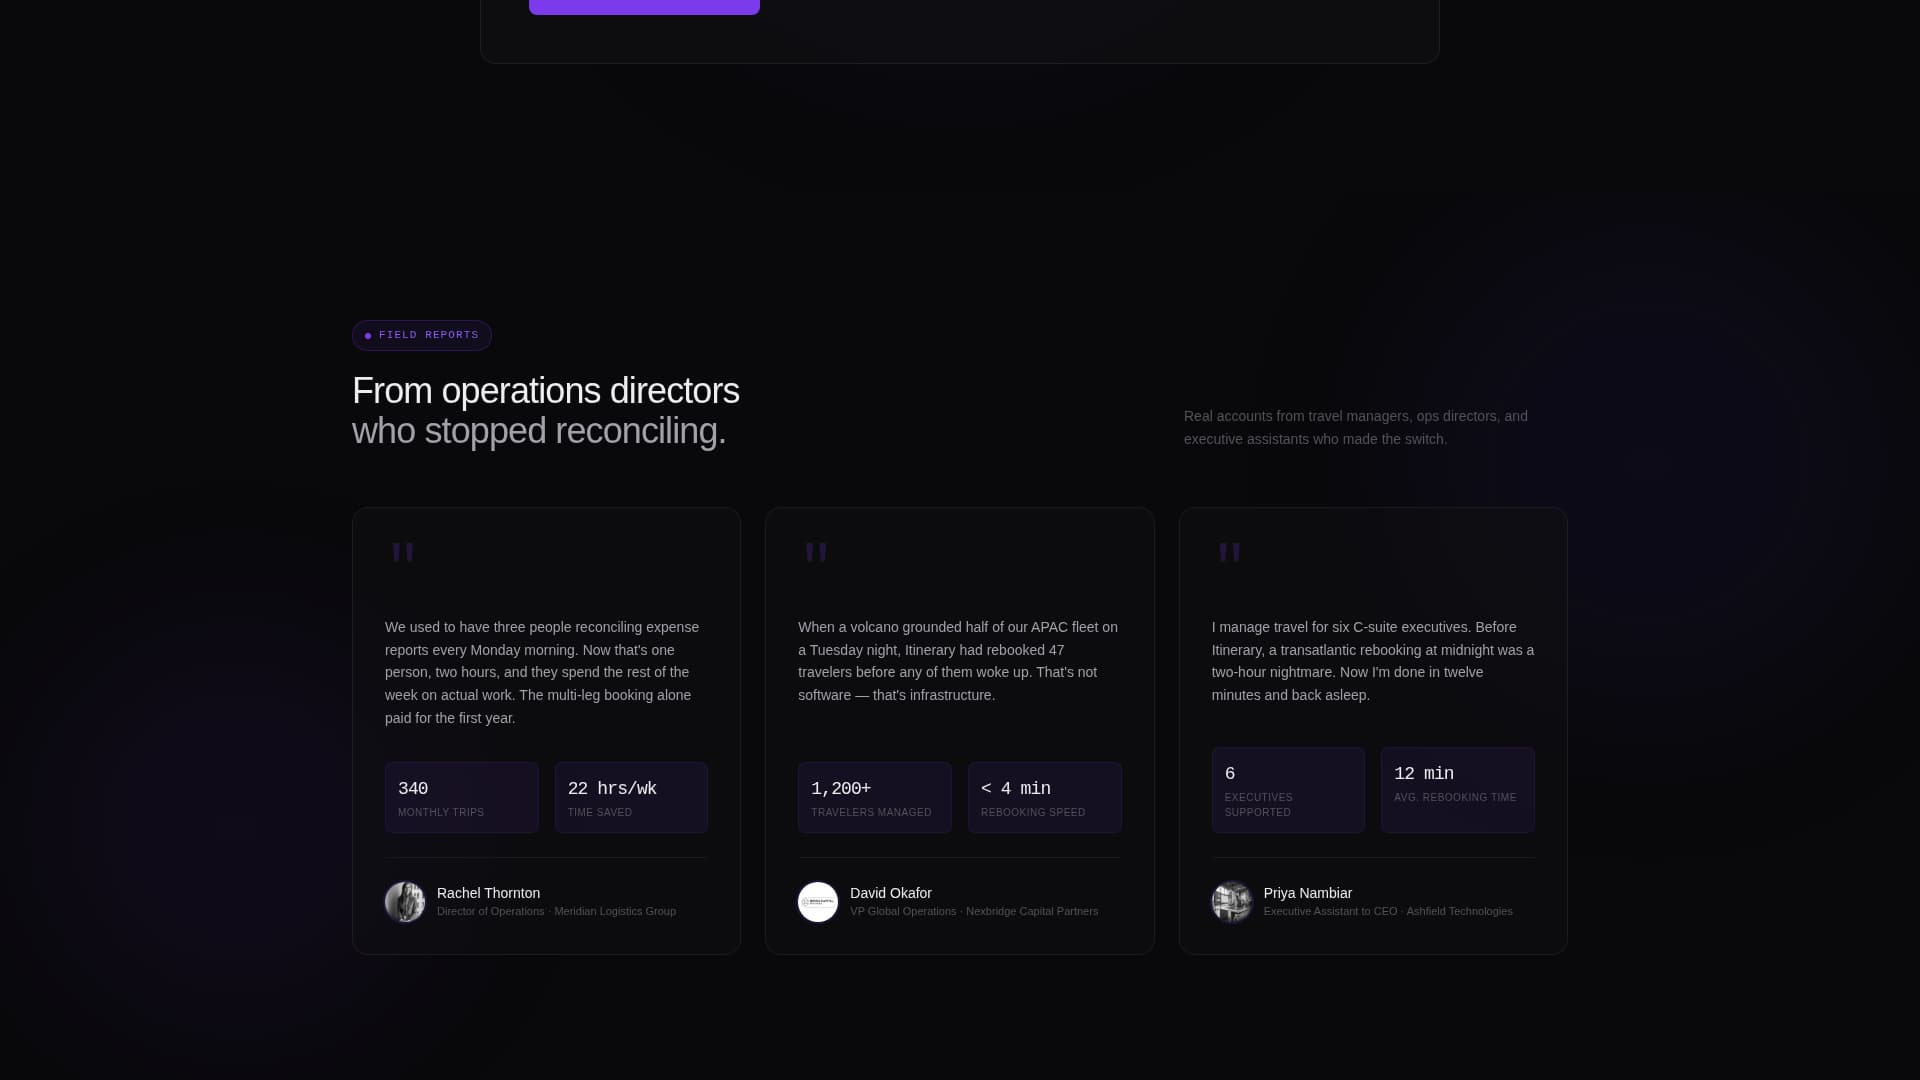Click the 1,200+ Travelers Managed stat
Screen dimensions: 1920x1080
click(875, 798)
